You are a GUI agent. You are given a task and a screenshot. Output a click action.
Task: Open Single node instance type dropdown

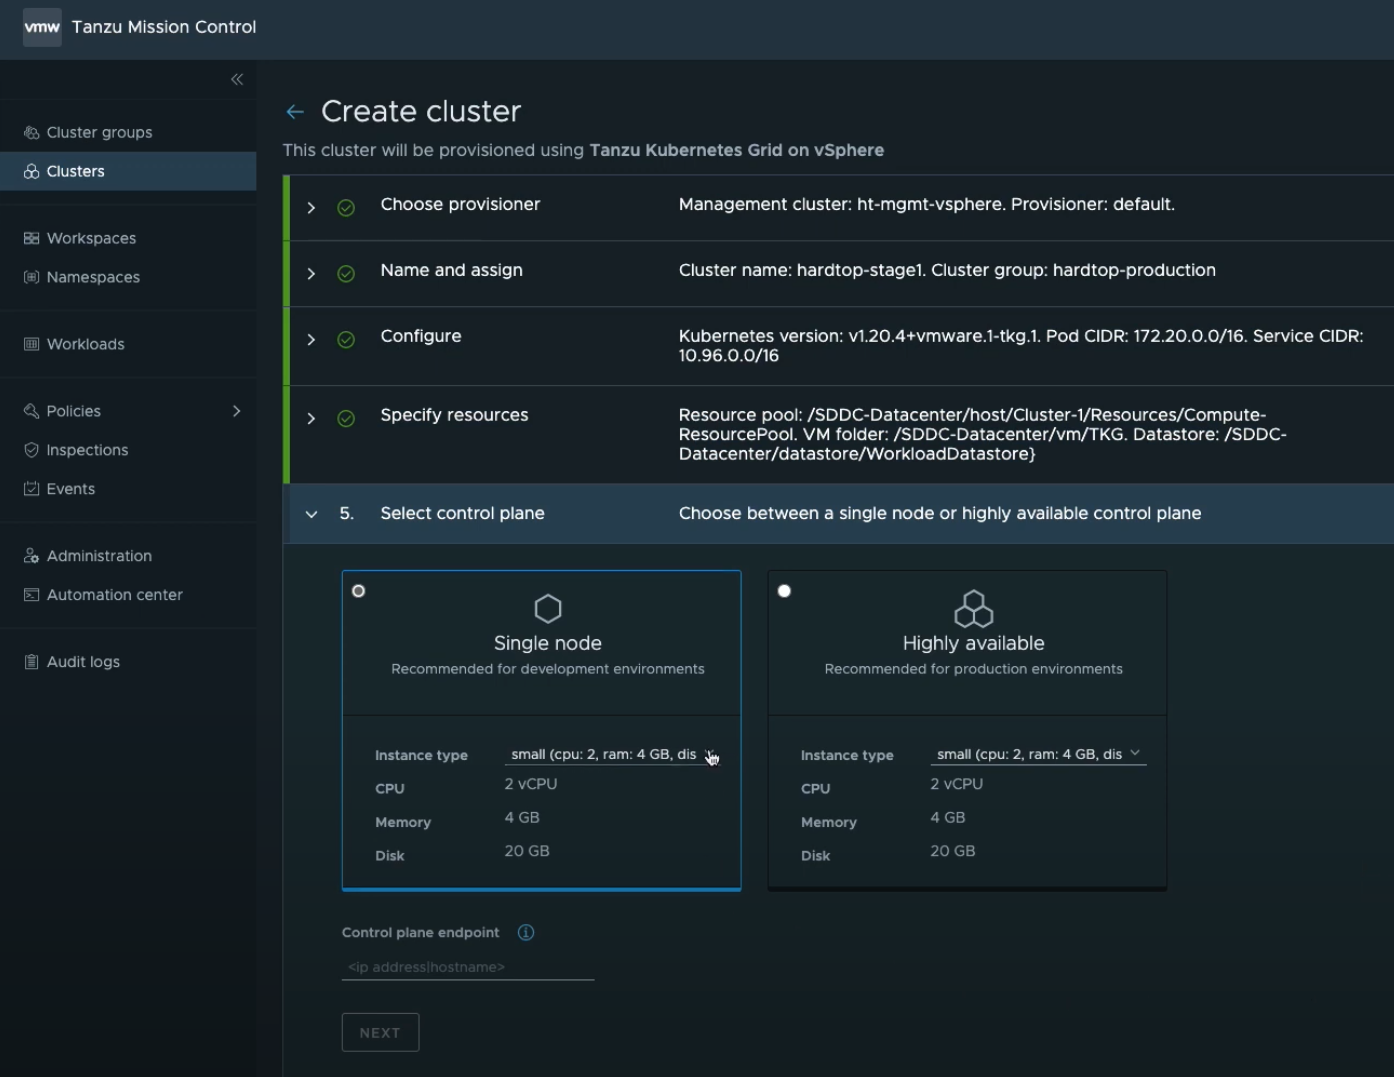click(612, 755)
